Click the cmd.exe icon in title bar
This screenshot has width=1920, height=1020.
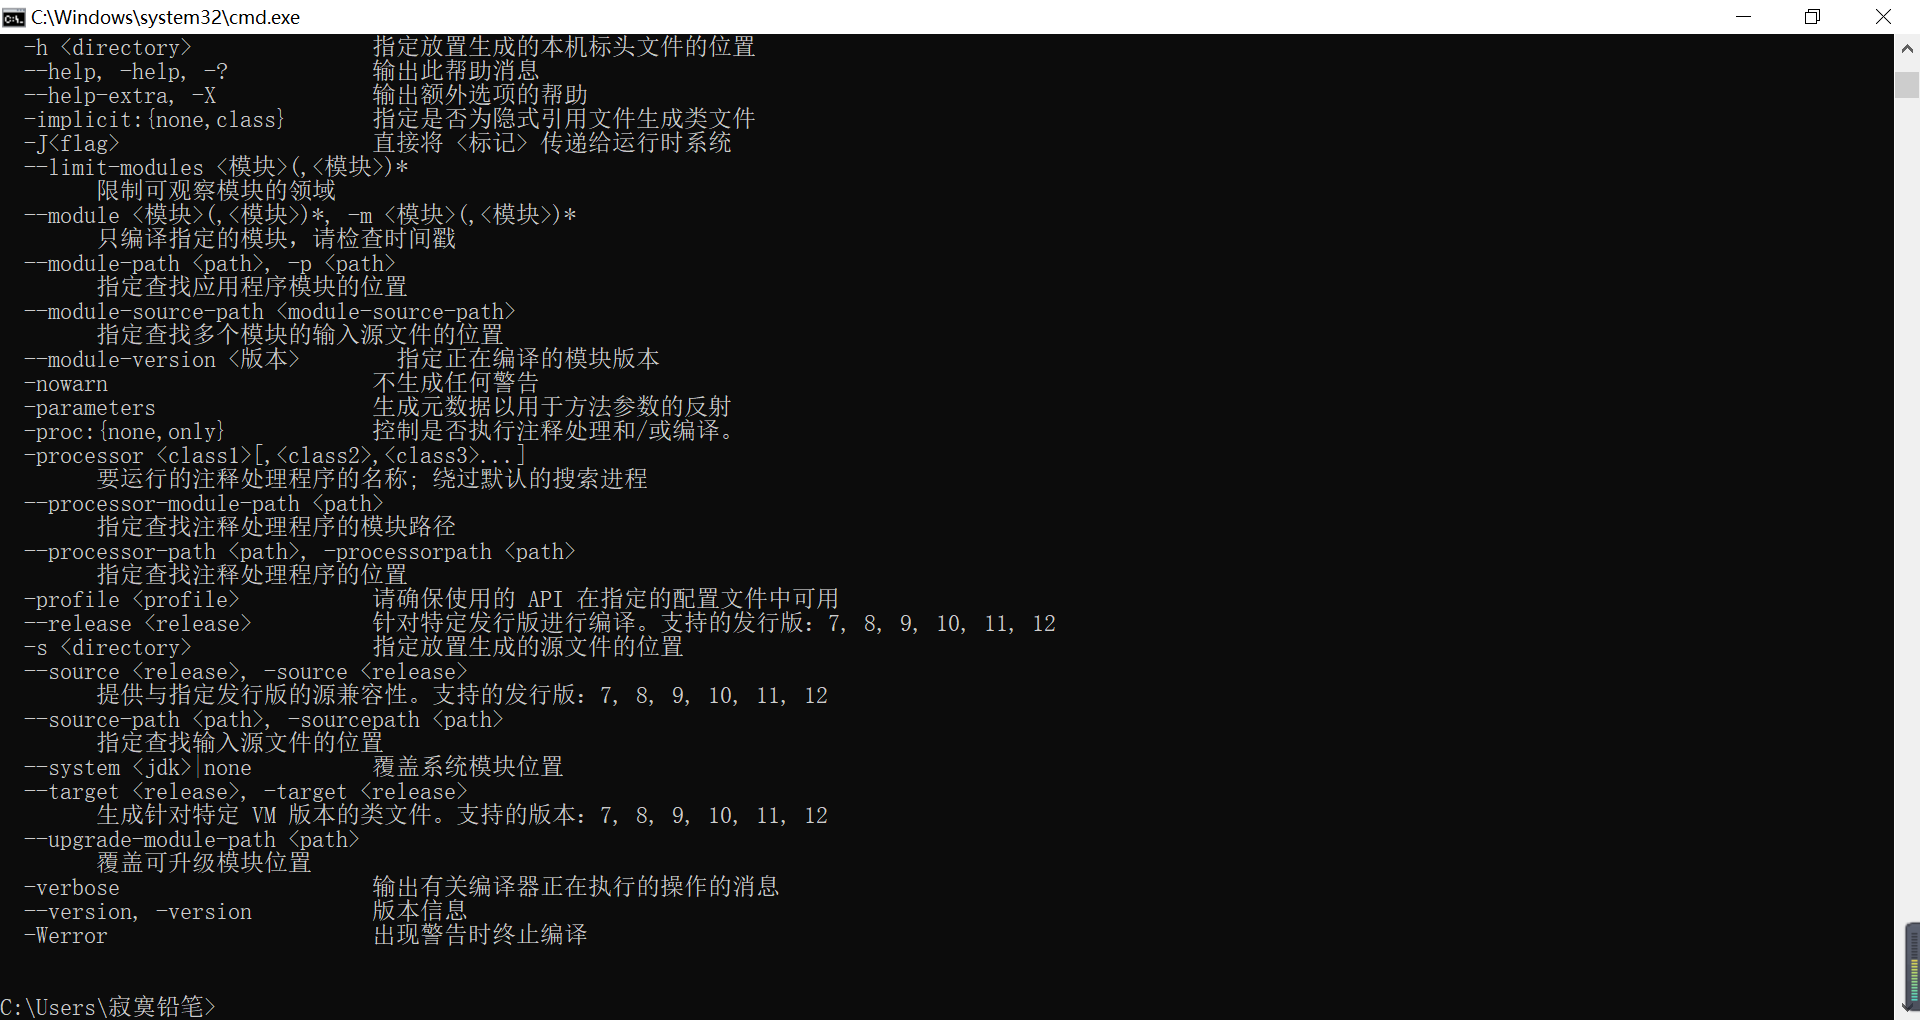click(x=13, y=17)
